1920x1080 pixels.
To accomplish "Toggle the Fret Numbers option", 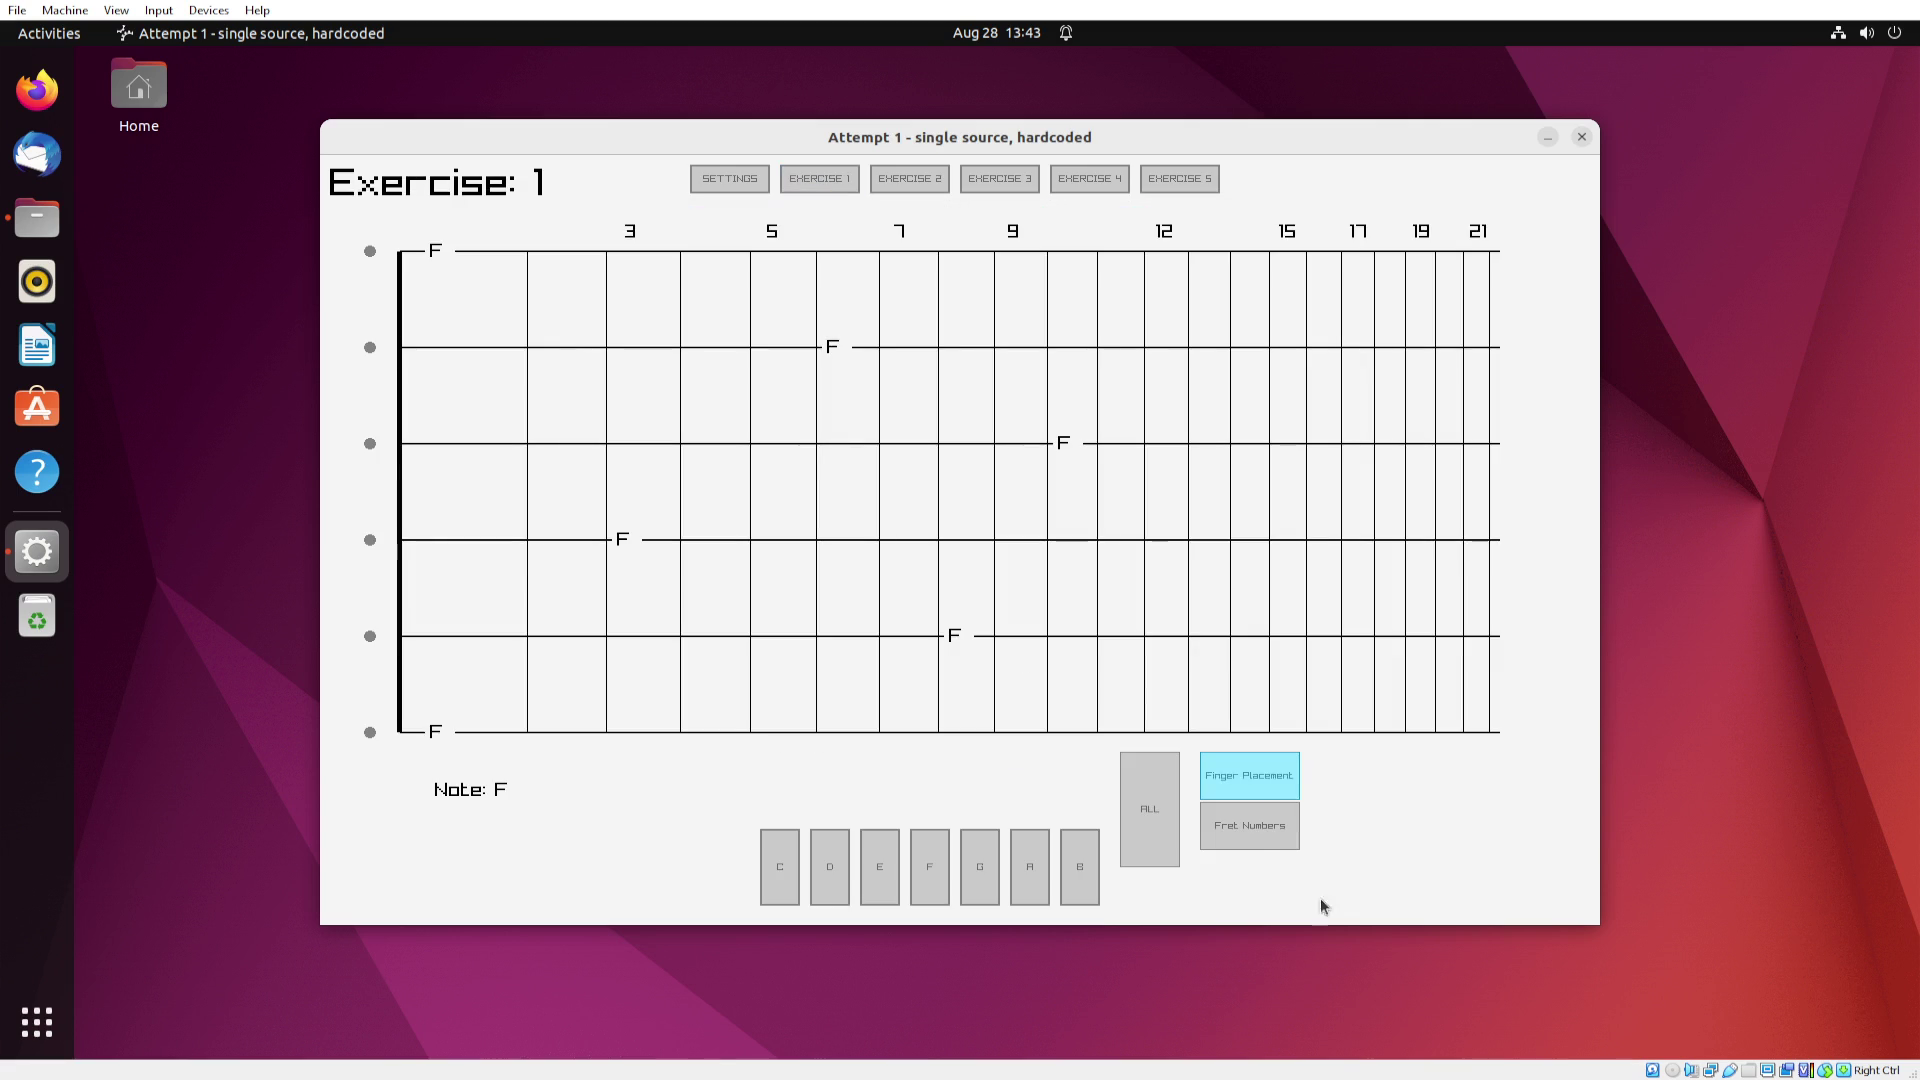I will coord(1249,826).
